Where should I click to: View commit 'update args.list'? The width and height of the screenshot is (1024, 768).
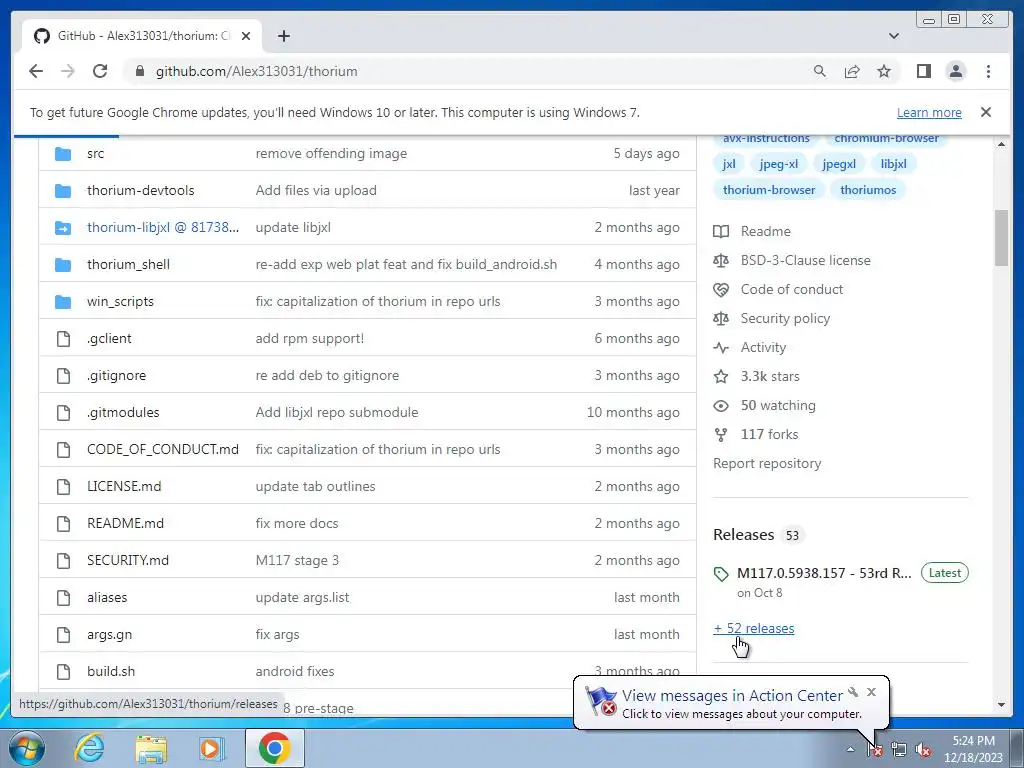302,598
